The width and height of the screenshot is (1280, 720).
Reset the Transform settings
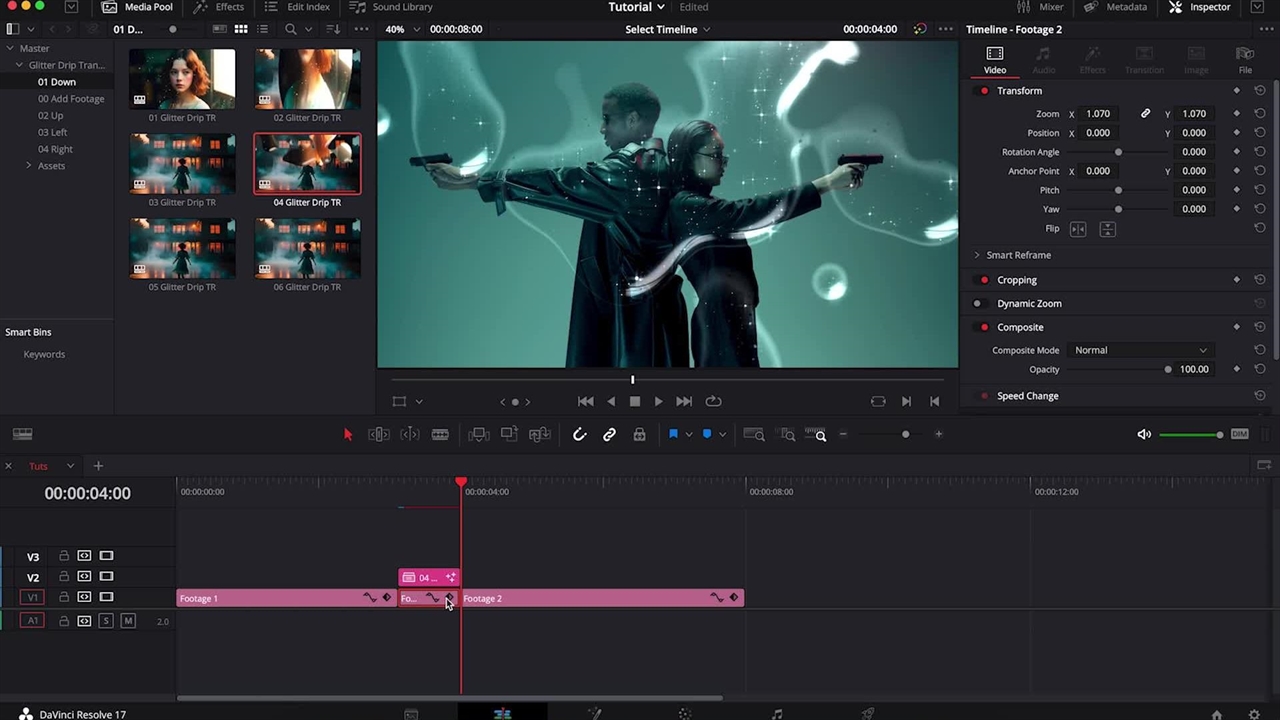1259,91
